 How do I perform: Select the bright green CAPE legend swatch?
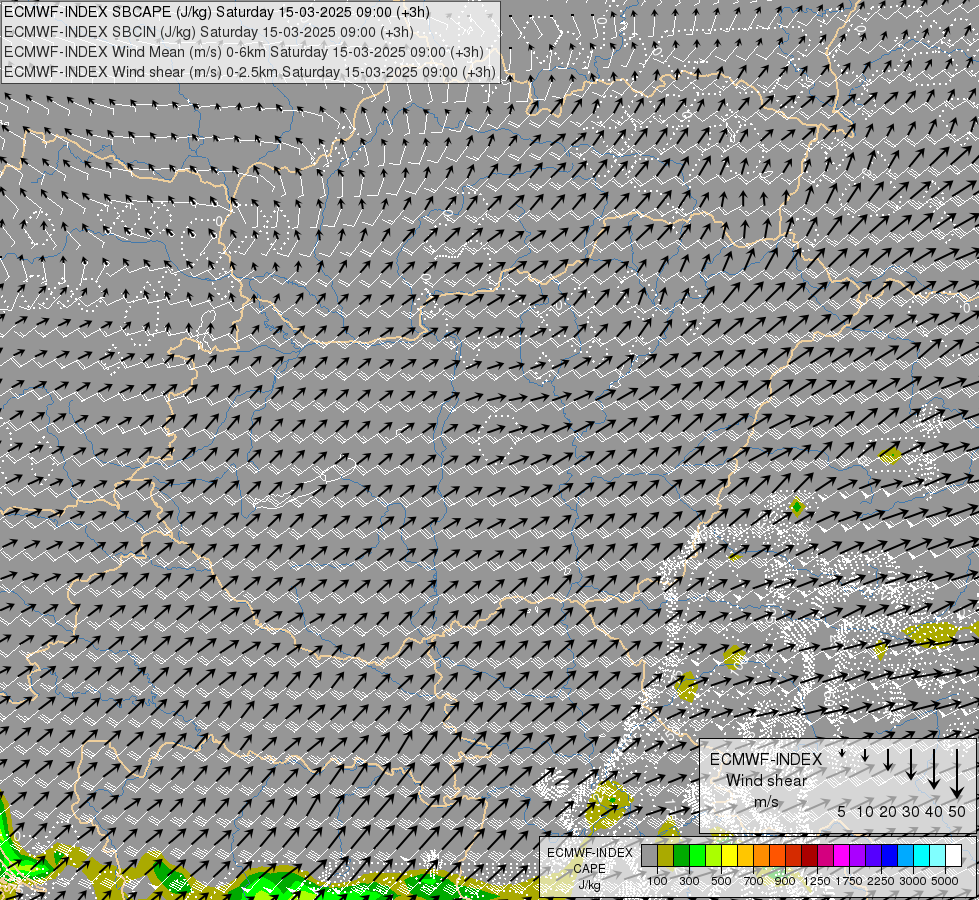[x=697, y=856]
